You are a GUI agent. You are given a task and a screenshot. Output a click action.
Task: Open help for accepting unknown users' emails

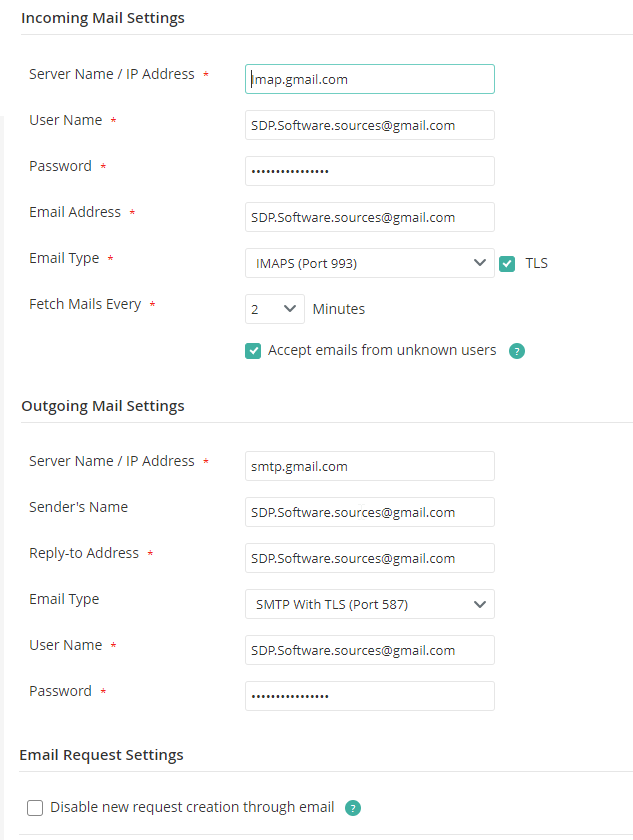[x=517, y=351]
